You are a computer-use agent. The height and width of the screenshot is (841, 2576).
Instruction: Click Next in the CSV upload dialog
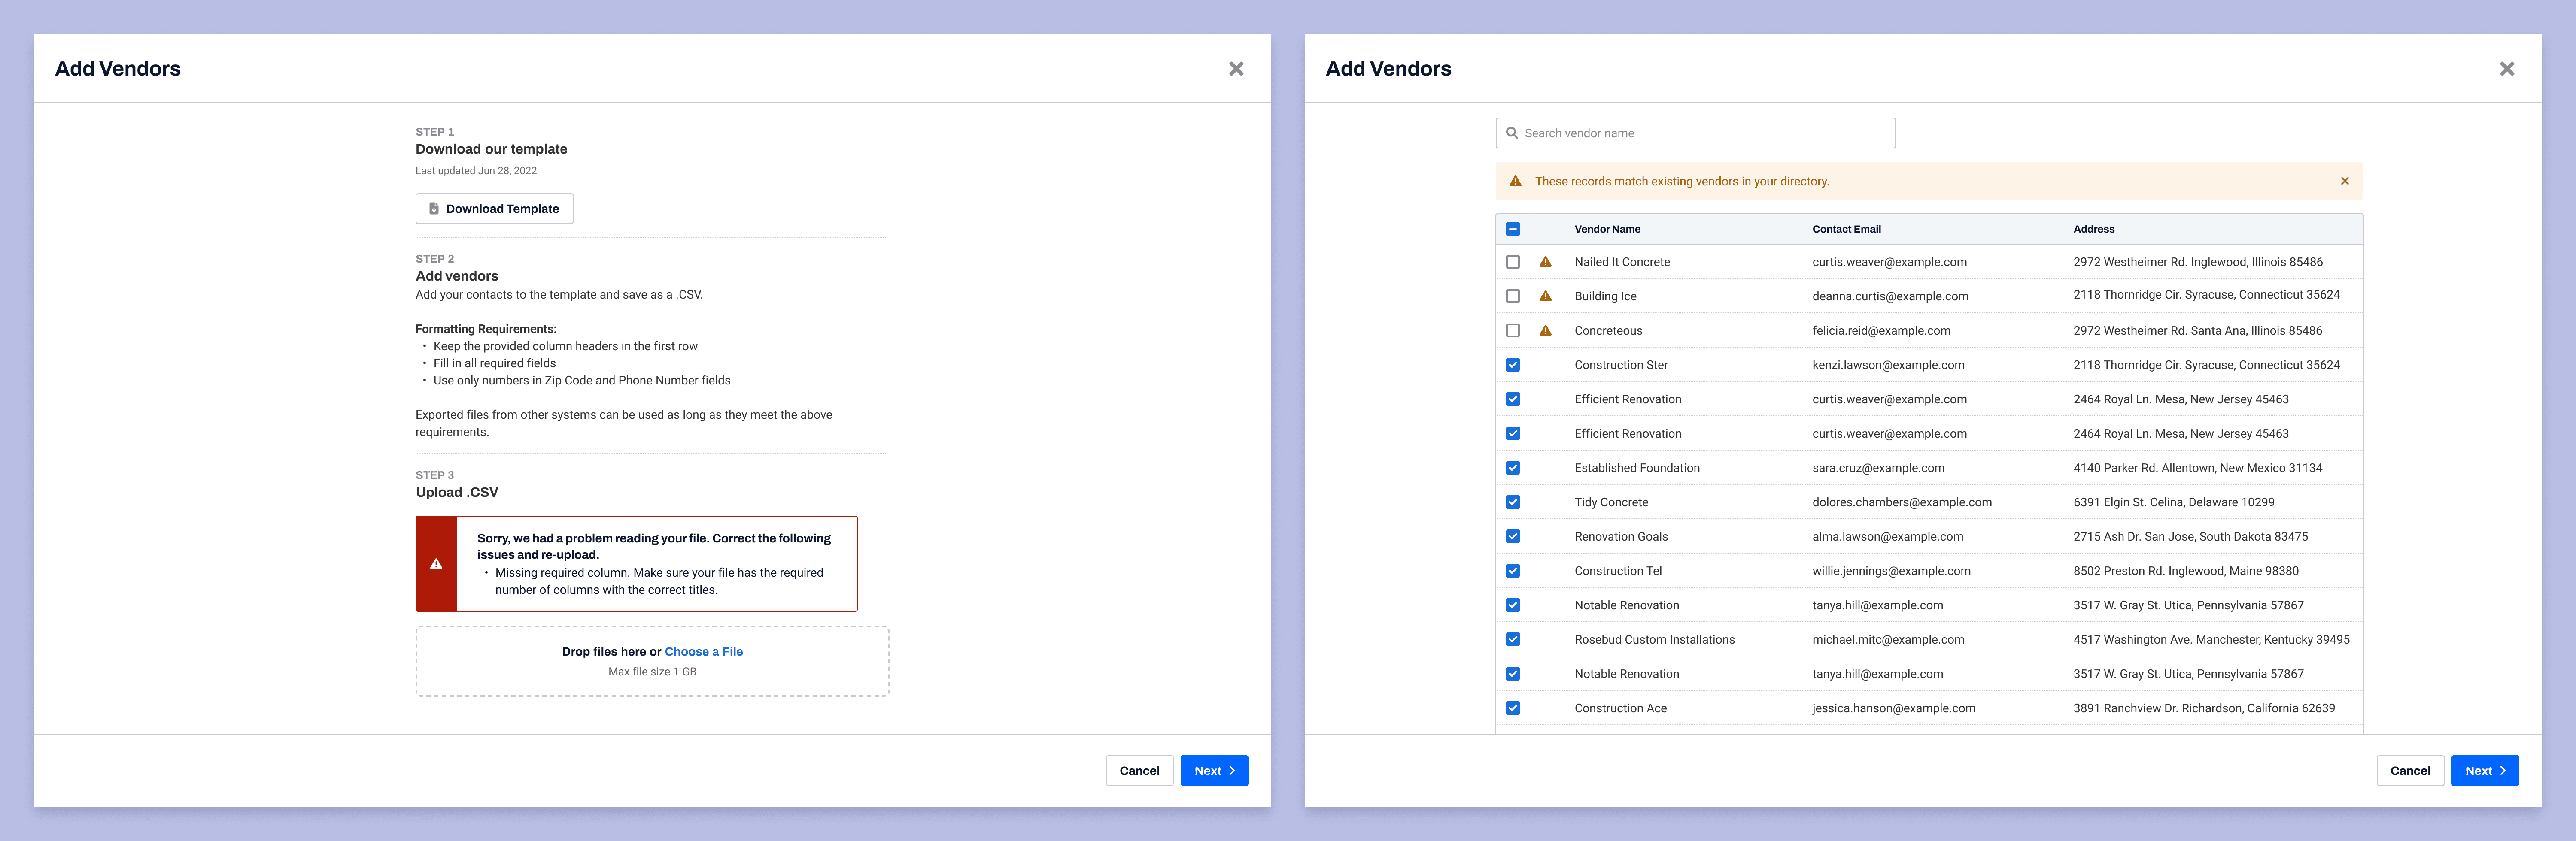tap(1214, 771)
